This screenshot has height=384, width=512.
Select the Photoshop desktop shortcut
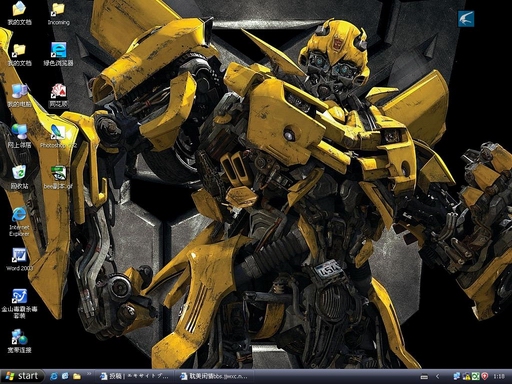(58, 136)
